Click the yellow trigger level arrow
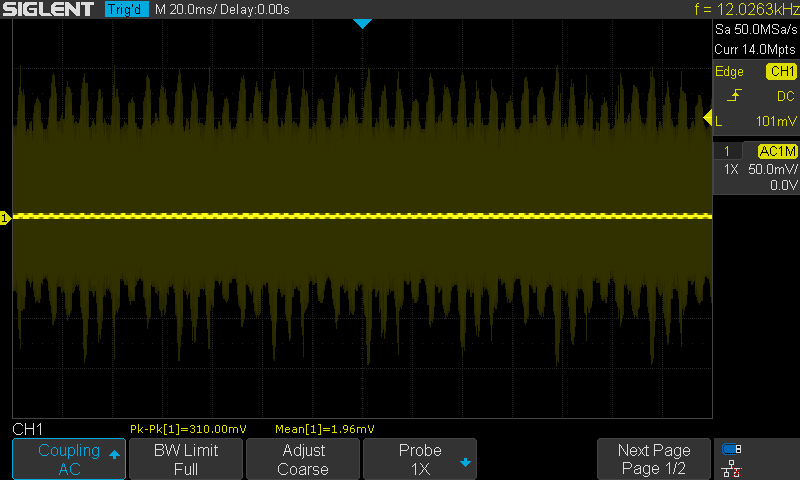Image resolution: width=800 pixels, height=480 pixels. [x=708, y=120]
